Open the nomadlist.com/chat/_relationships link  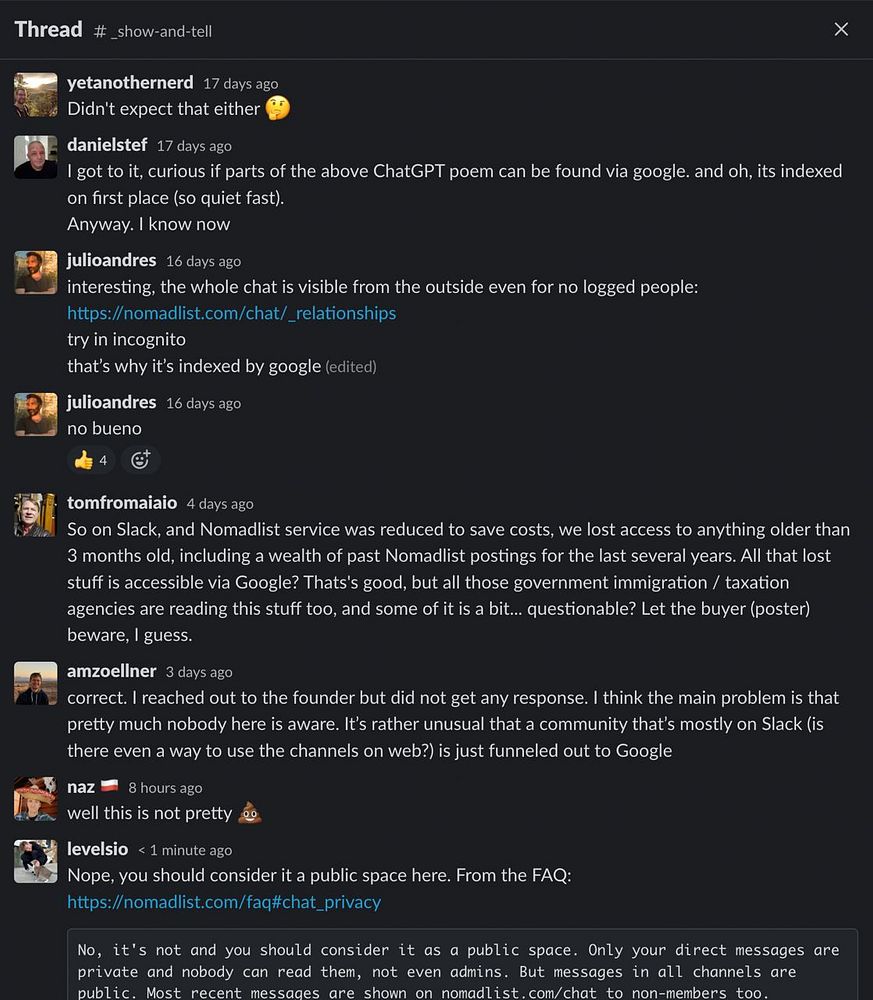coord(231,313)
